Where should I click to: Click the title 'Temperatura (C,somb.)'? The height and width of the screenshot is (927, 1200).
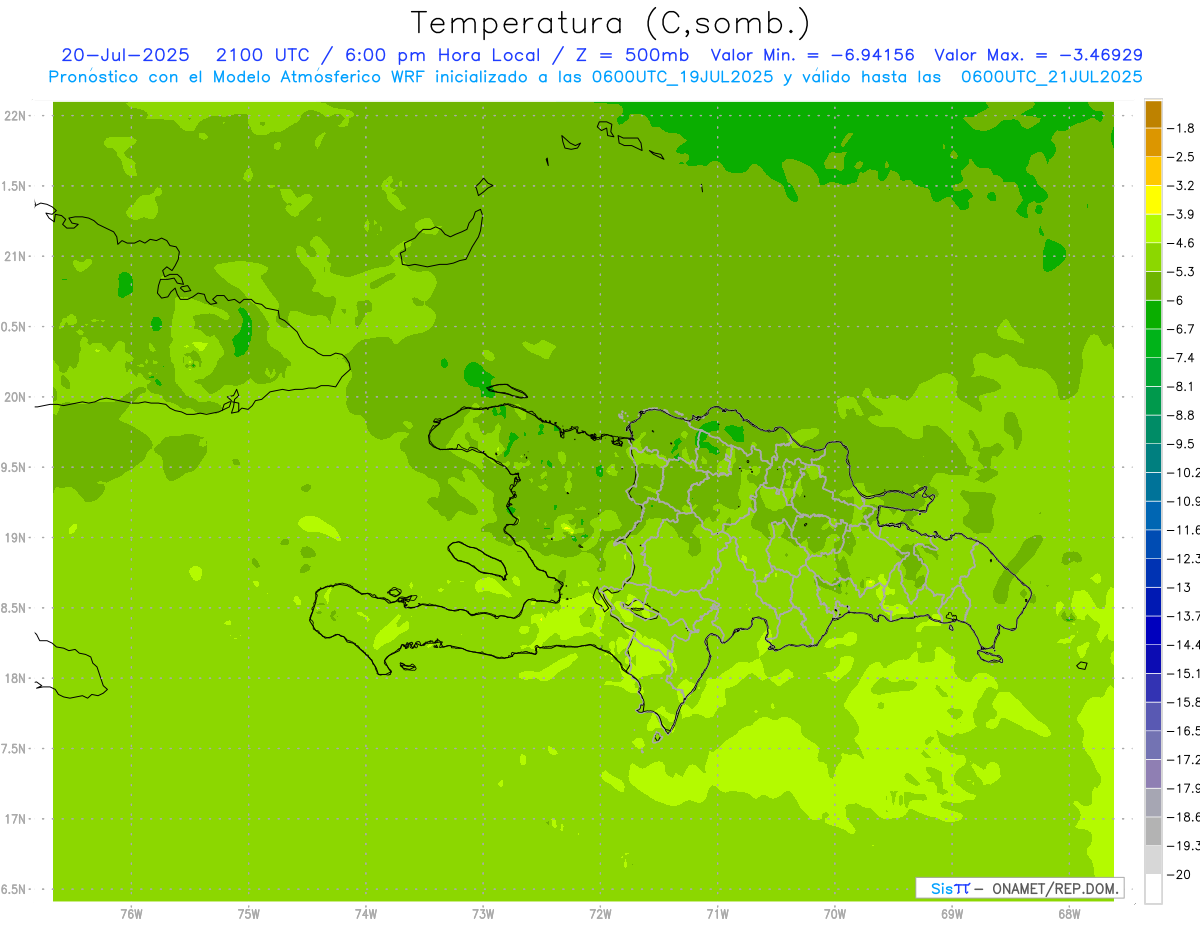[x=611, y=22]
